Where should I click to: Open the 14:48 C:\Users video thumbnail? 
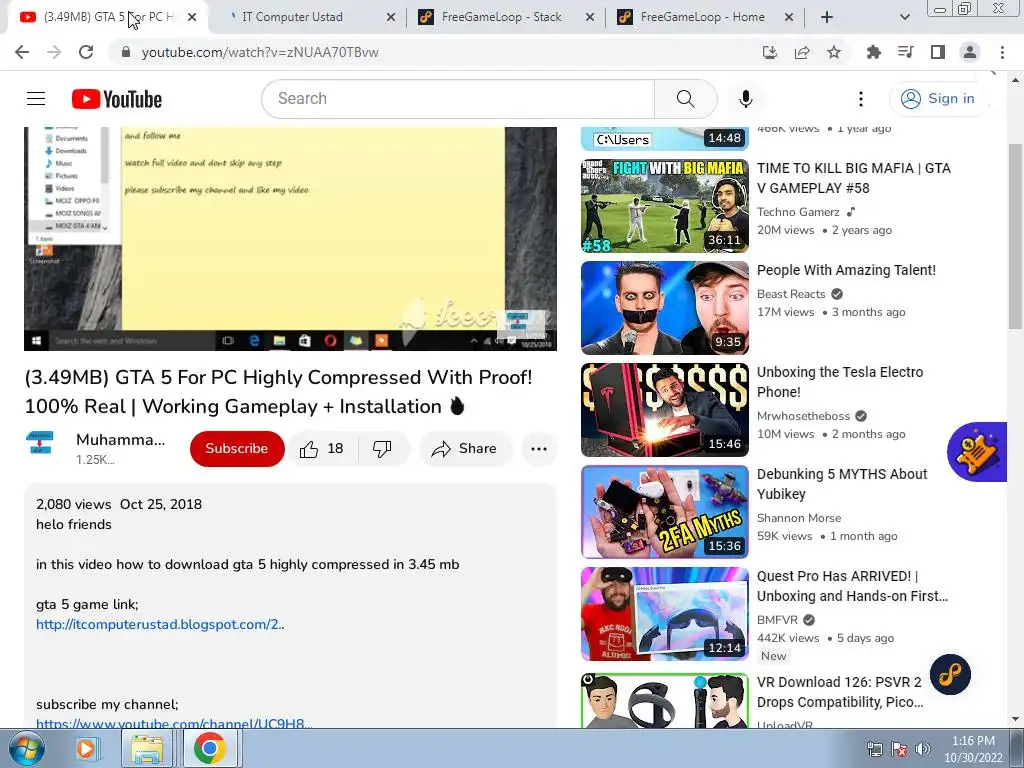[664, 138]
